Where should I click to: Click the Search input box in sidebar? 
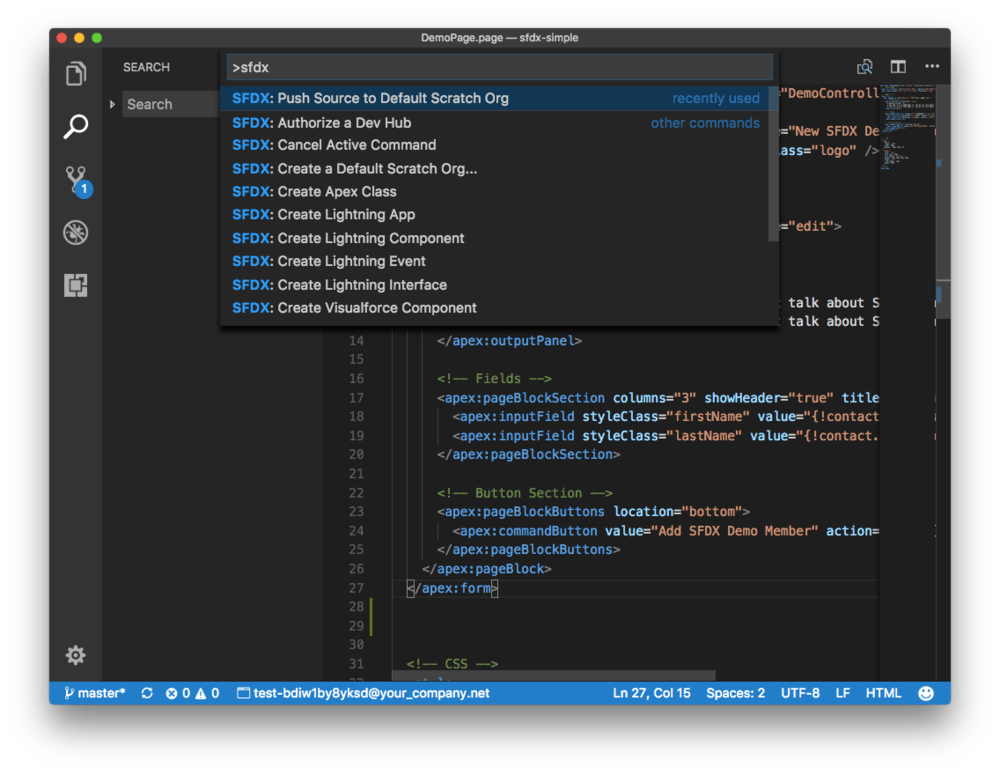[170, 104]
